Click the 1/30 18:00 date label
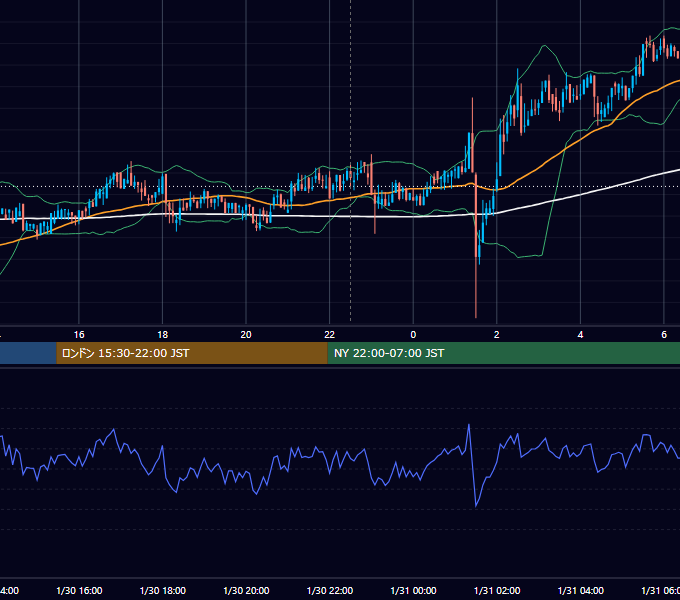The height and width of the screenshot is (600, 680). click(163, 590)
